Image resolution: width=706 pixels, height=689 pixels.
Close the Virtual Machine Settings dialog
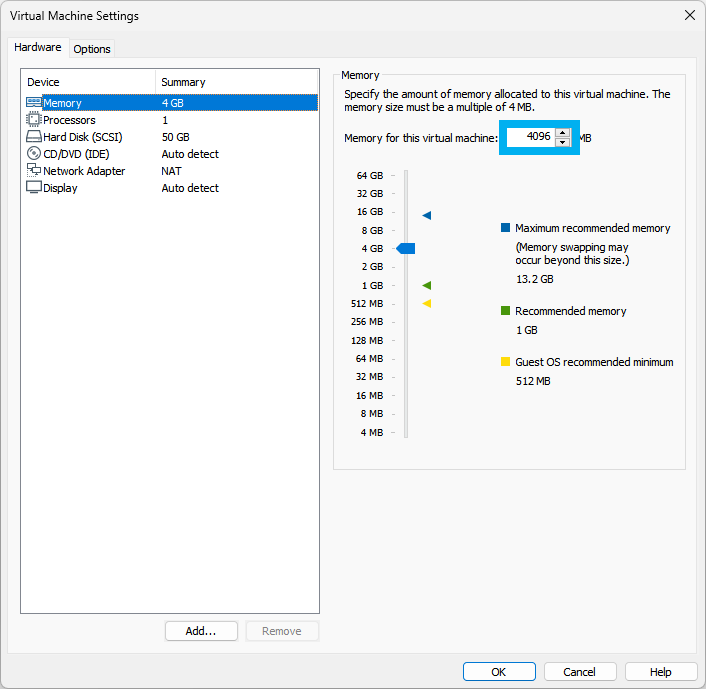(x=689, y=15)
